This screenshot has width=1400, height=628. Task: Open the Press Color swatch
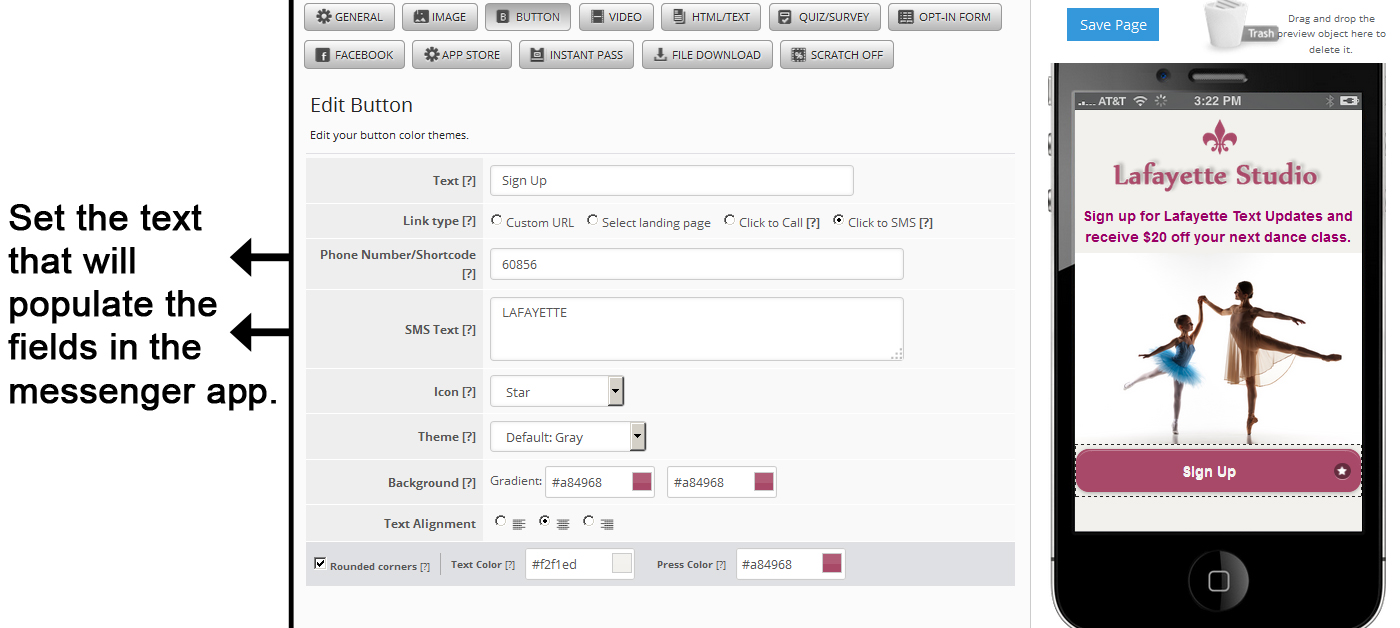click(x=832, y=564)
